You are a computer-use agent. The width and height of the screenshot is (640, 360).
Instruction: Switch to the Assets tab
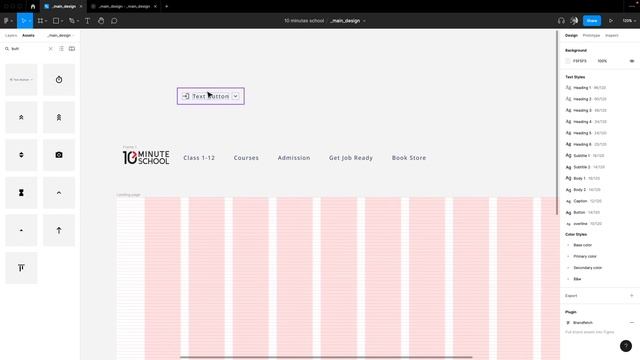click(28, 36)
